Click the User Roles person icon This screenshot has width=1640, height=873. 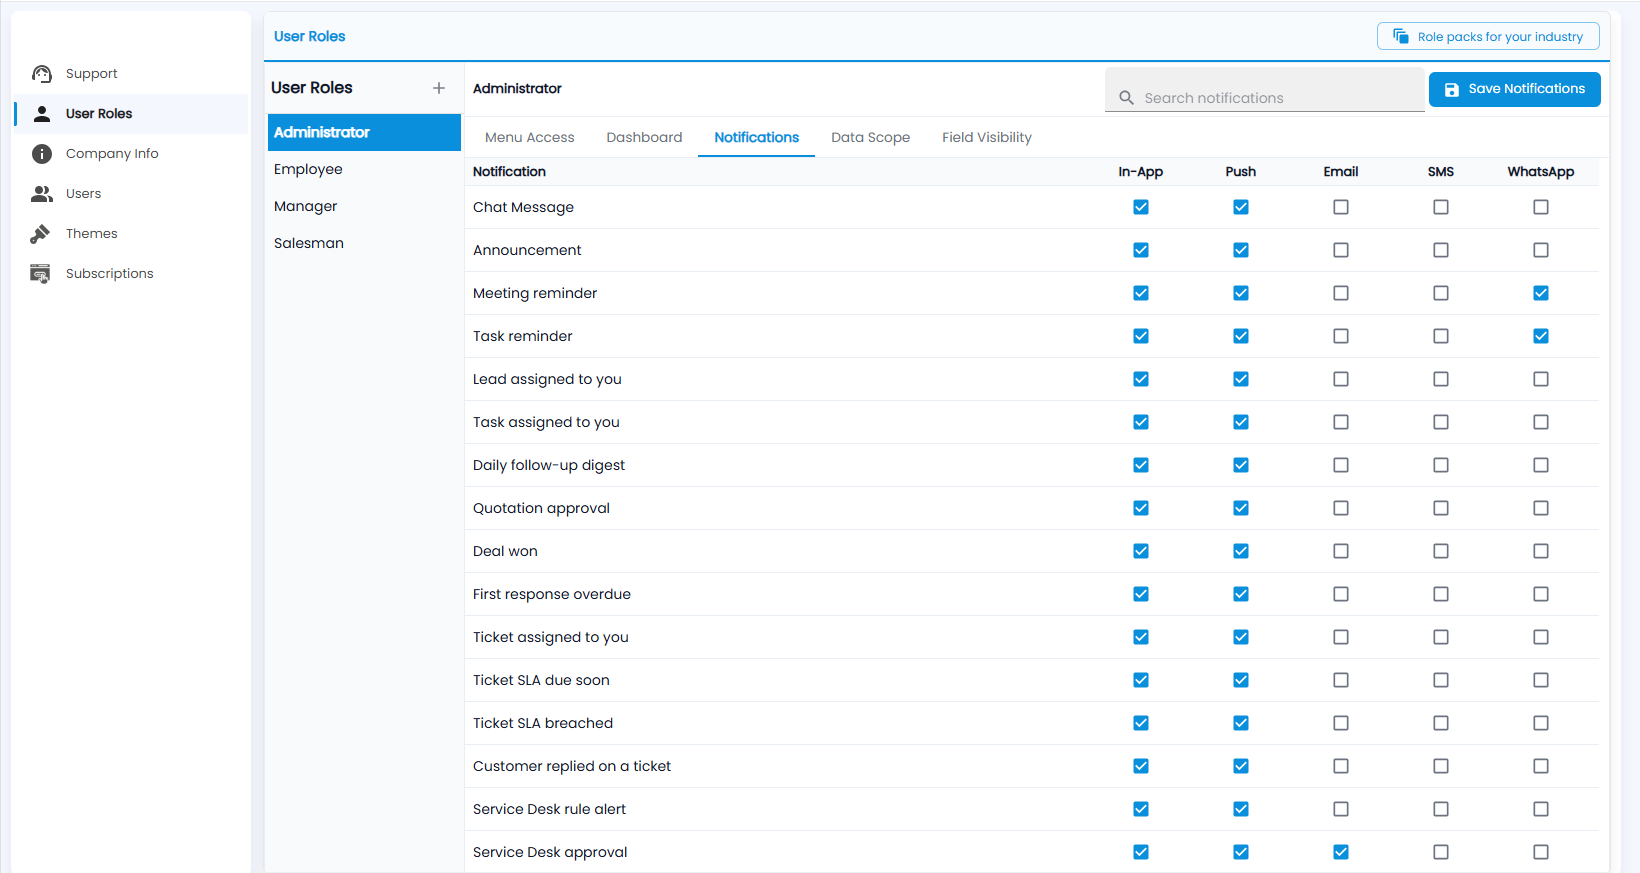coord(42,114)
